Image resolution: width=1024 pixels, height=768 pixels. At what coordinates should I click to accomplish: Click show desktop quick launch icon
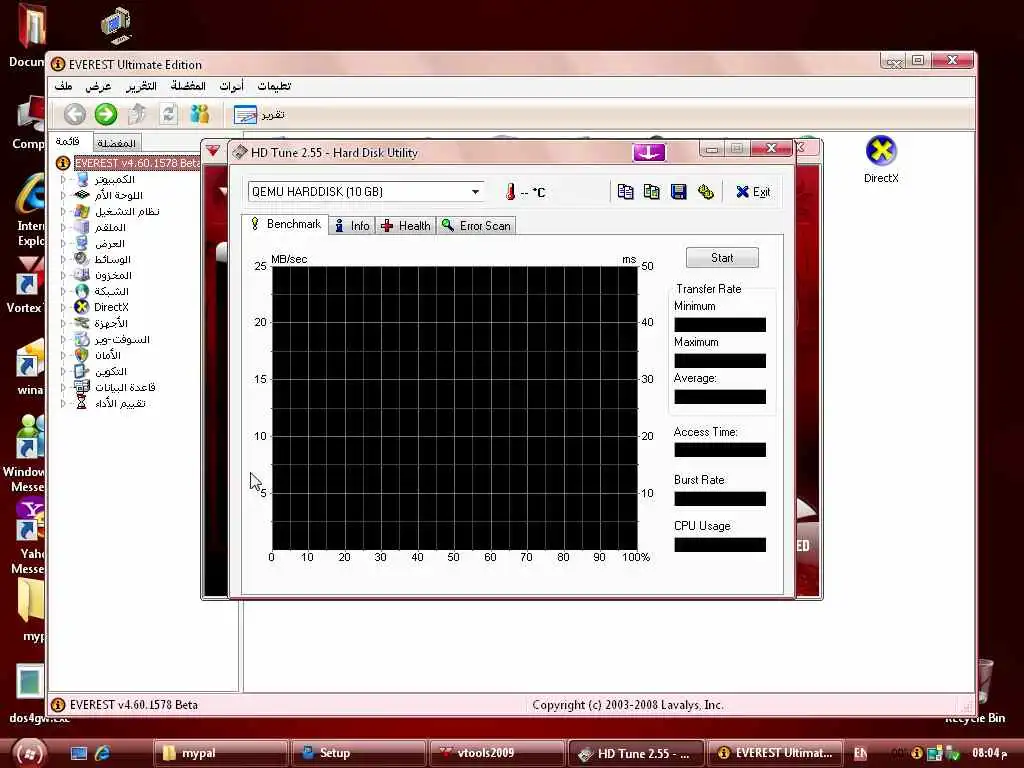point(79,753)
